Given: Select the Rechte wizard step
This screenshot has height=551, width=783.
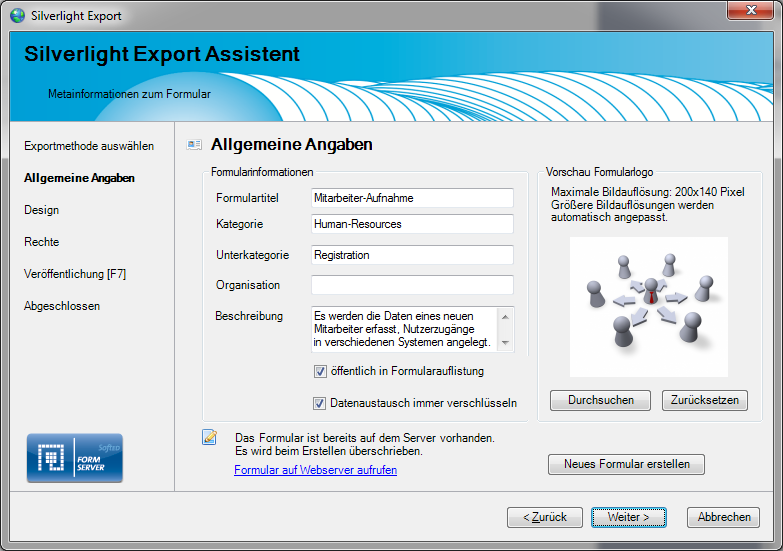Looking at the screenshot, I should (x=42, y=242).
